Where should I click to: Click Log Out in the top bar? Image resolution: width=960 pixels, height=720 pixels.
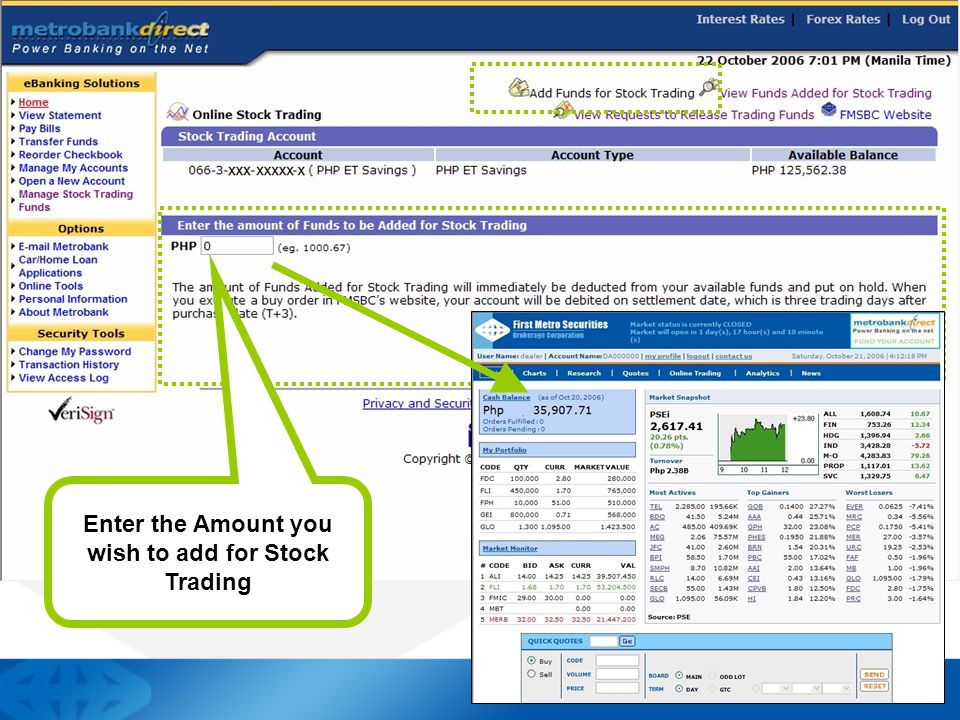click(x=926, y=19)
